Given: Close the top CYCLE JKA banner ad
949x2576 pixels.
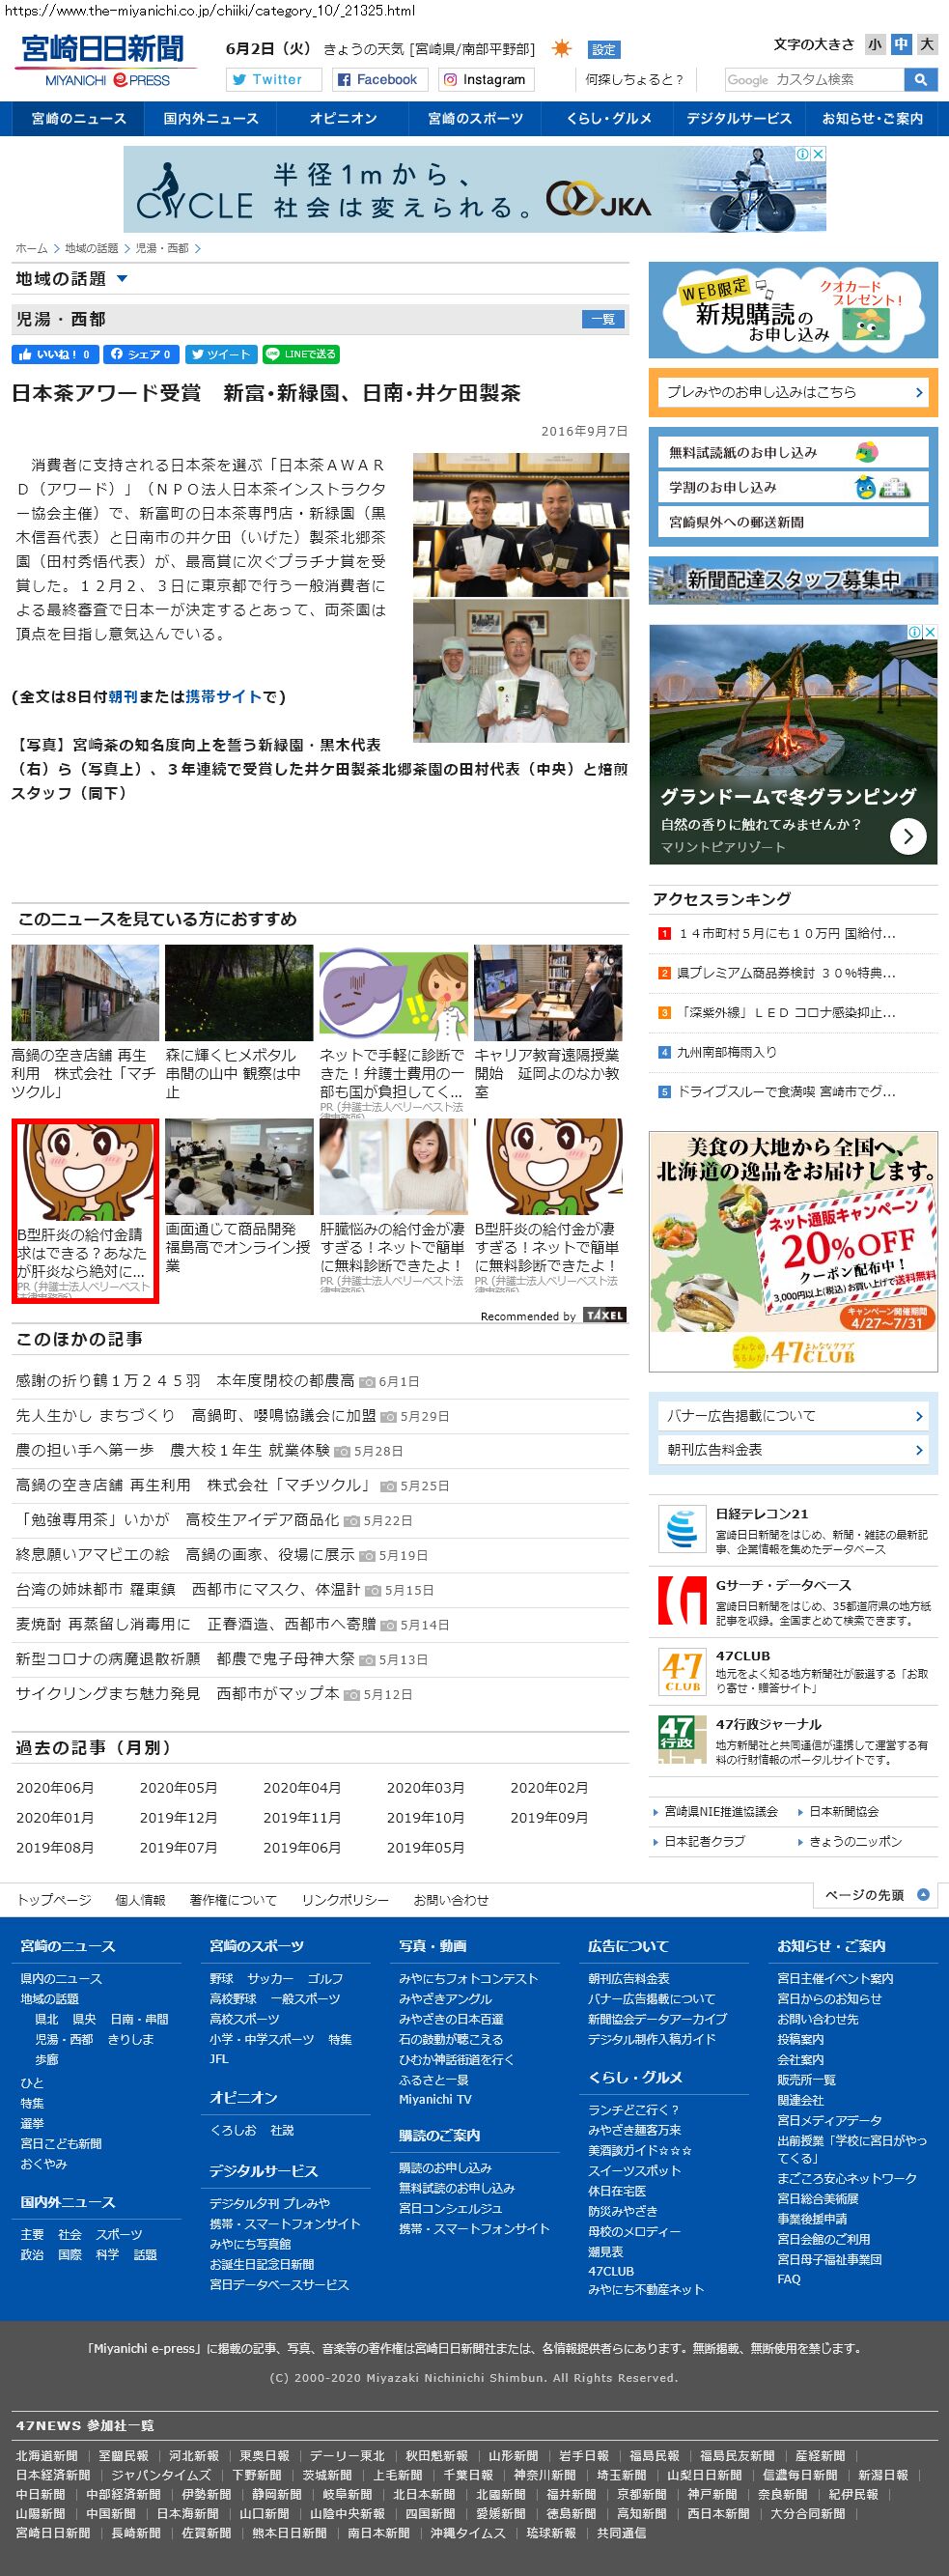Looking at the screenshot, I should coord(818,154).
